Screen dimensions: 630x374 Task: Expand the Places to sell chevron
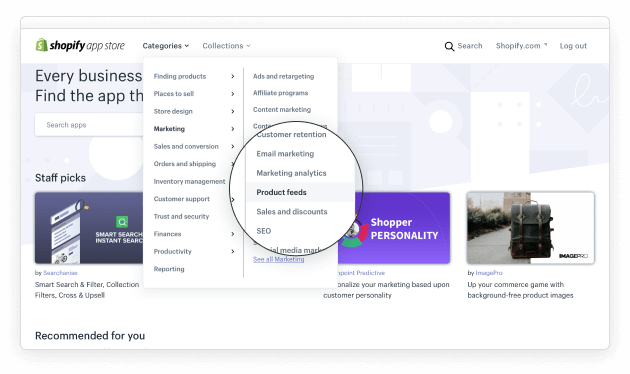click(233, 94)
